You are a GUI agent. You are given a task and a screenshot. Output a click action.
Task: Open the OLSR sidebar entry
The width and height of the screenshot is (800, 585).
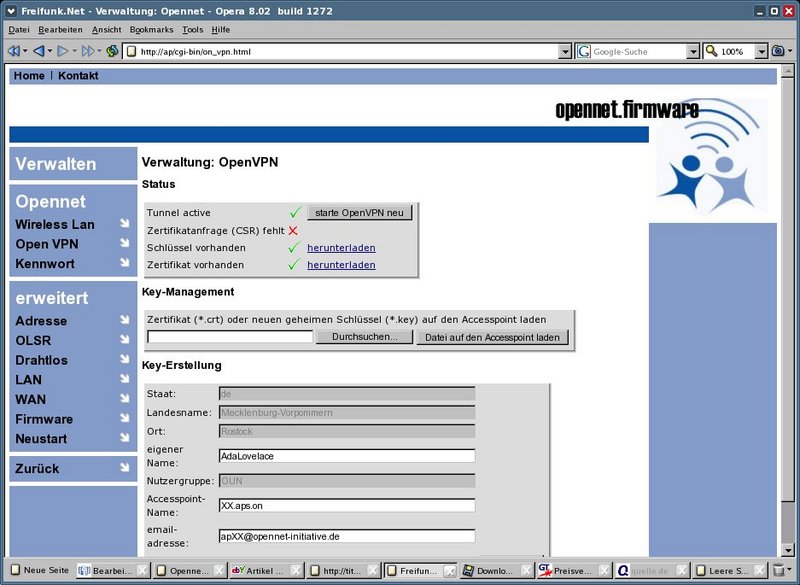[x=33, y=340]
